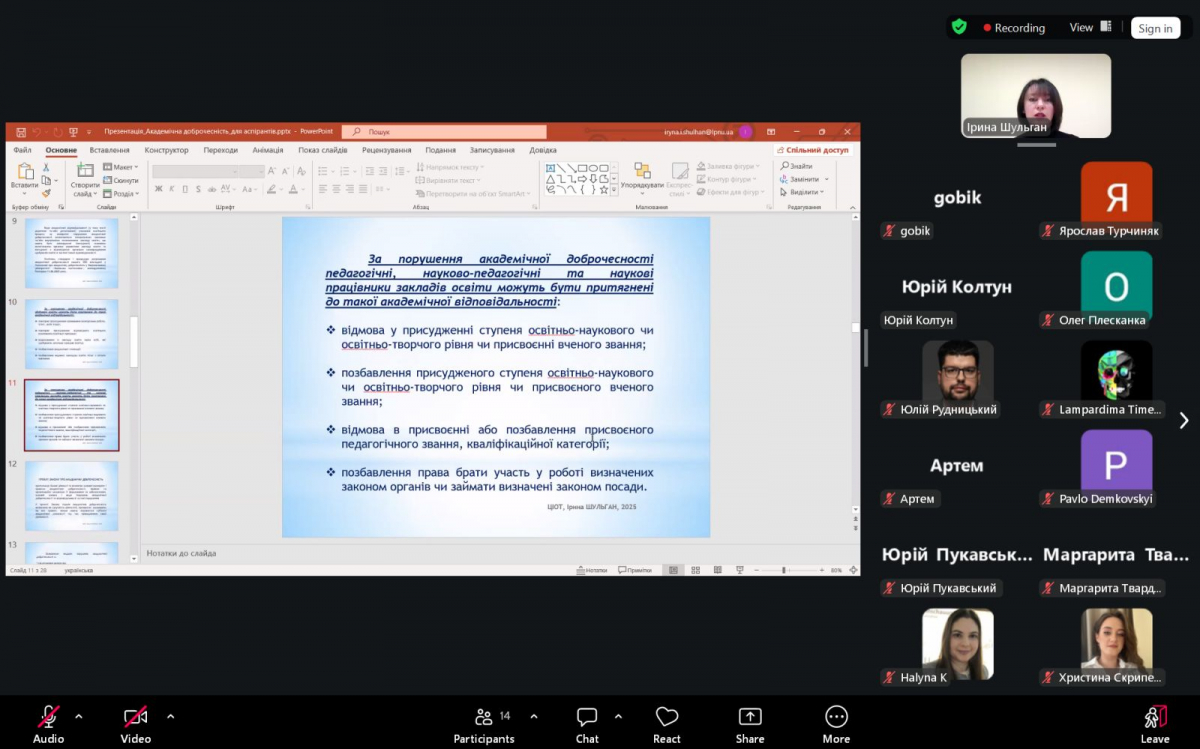The height and width of the screenshot is (749, 1200).
Task: Expand video options arrow next to Video
Action: pos(170,716)
